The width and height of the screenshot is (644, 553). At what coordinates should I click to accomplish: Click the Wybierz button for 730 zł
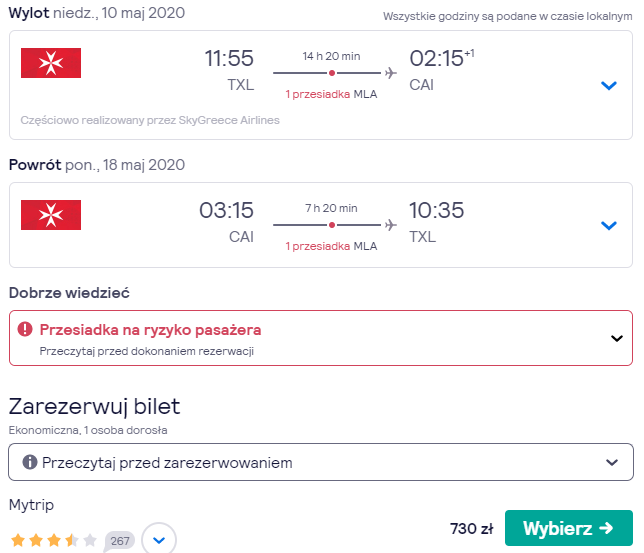(x=568, y=528)
